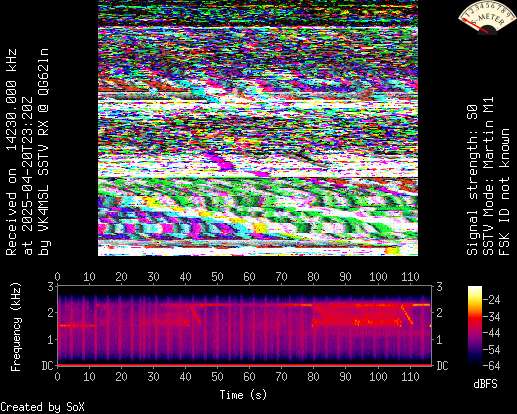This screenshot has width=517, height=414.
Task: Click the 80 second mark on top axis
Action: pos(313,277)
